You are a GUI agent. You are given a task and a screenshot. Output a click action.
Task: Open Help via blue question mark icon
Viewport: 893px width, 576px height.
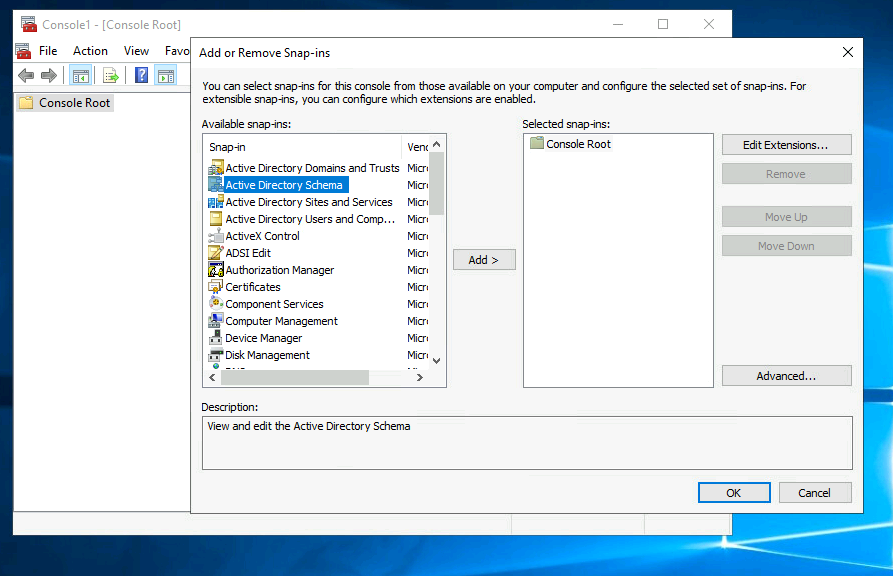point(141,75)
